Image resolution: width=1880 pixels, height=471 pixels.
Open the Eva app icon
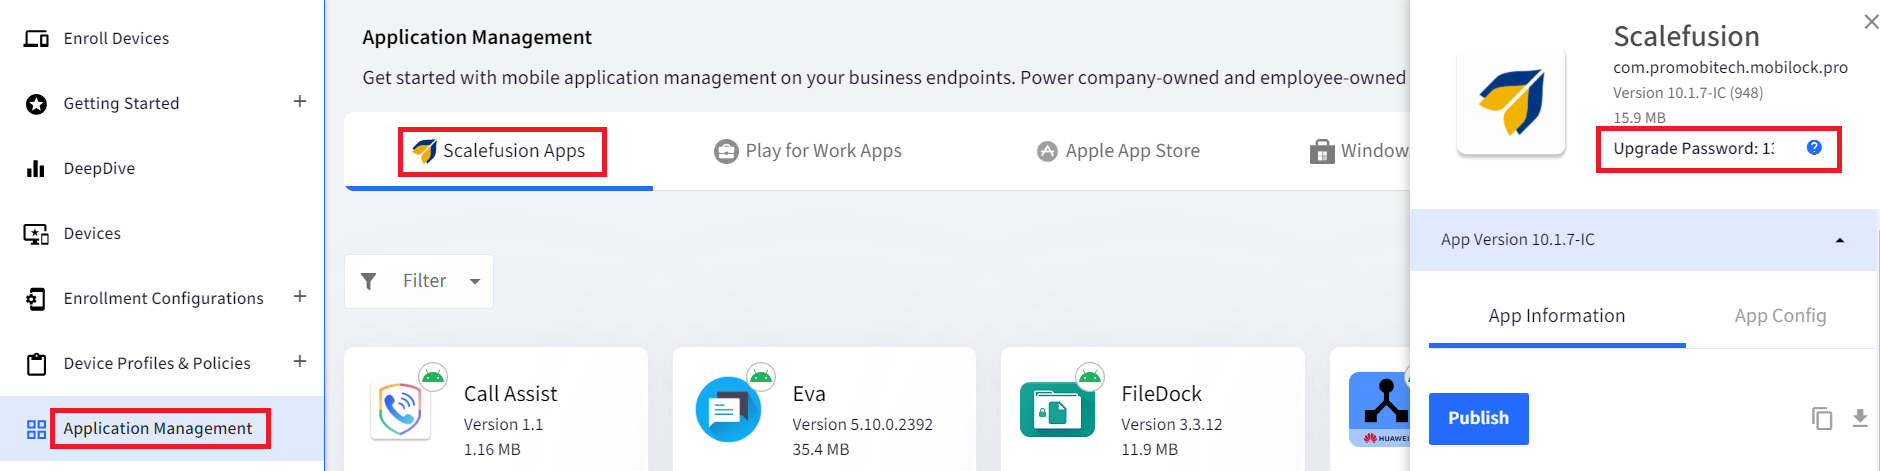728,410
